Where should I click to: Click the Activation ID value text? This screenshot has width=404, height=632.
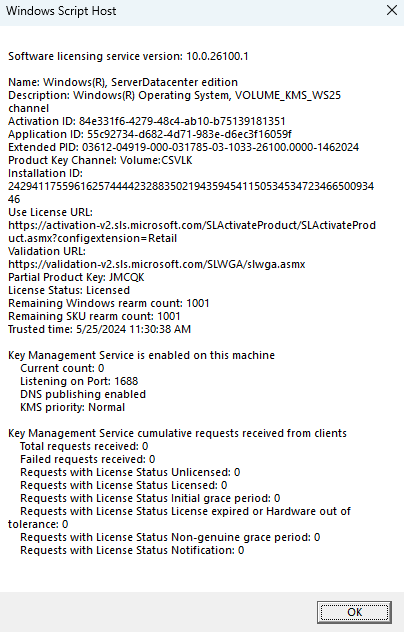click(182, 121)
